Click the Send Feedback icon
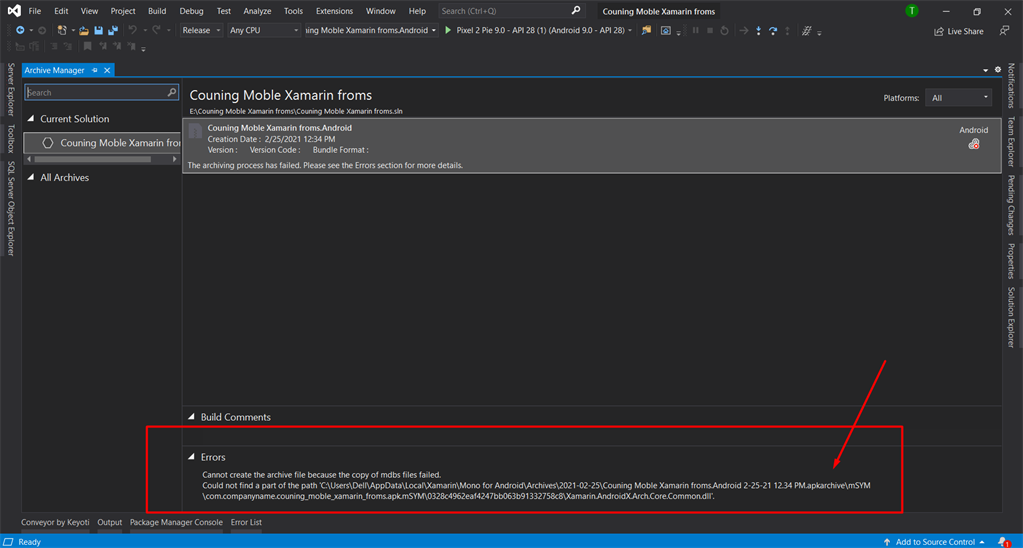This screenshot has width=1023, height=548. pos(1004,31)
